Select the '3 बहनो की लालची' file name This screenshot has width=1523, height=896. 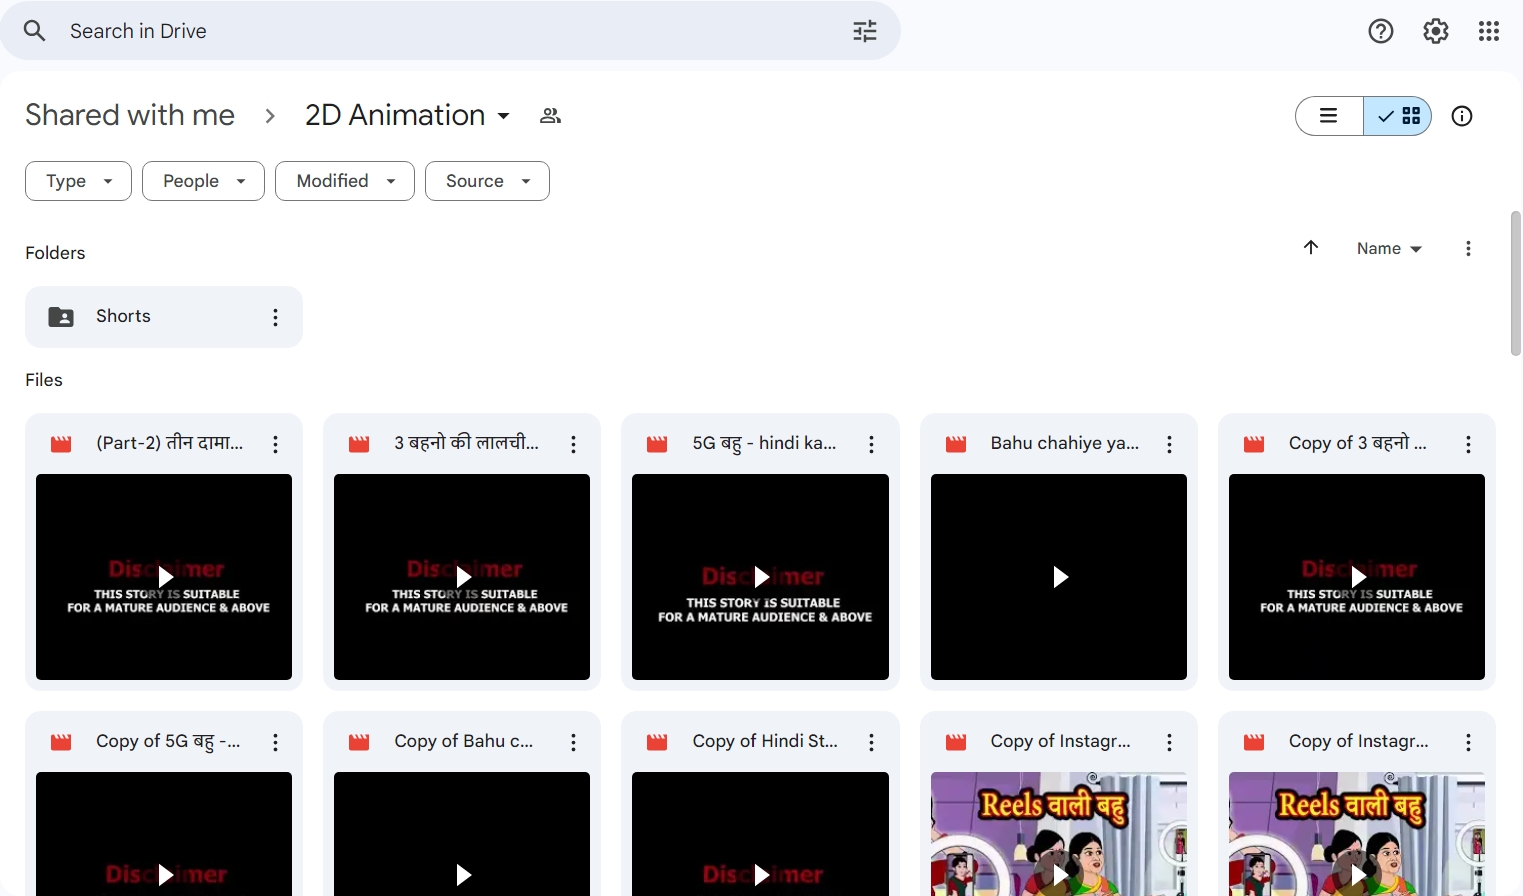click(466, 444)
